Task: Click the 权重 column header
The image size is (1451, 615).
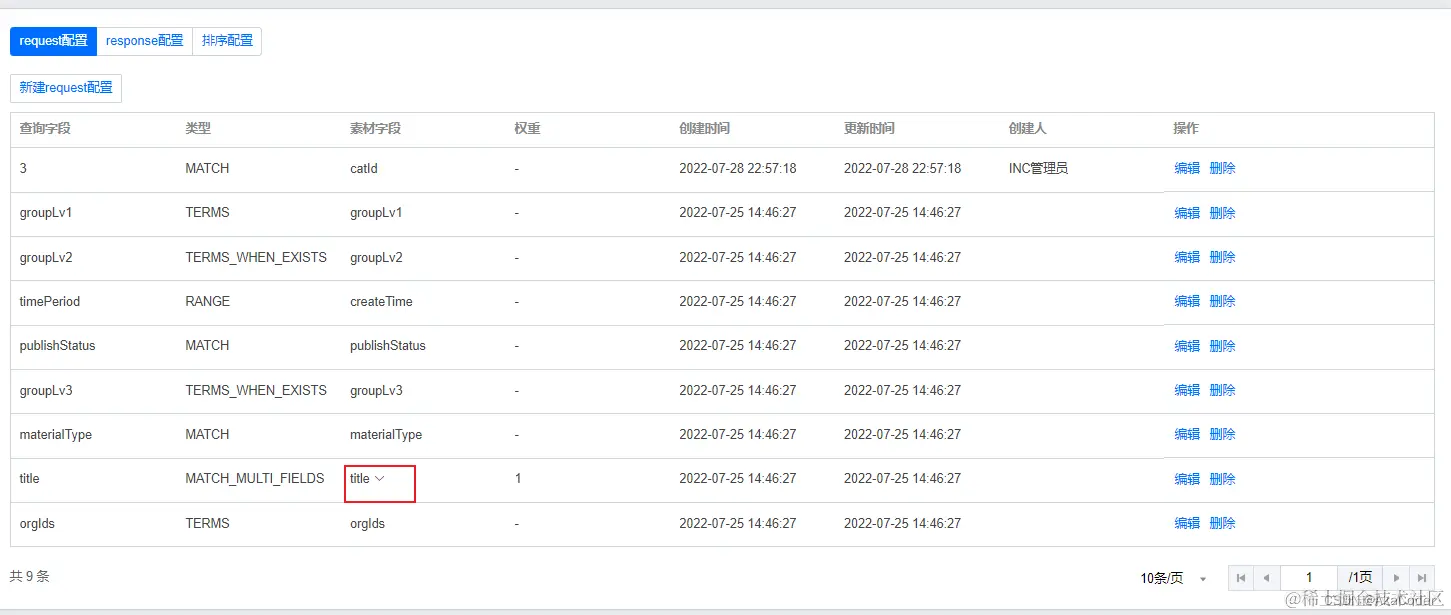Action: click(528, 129)
